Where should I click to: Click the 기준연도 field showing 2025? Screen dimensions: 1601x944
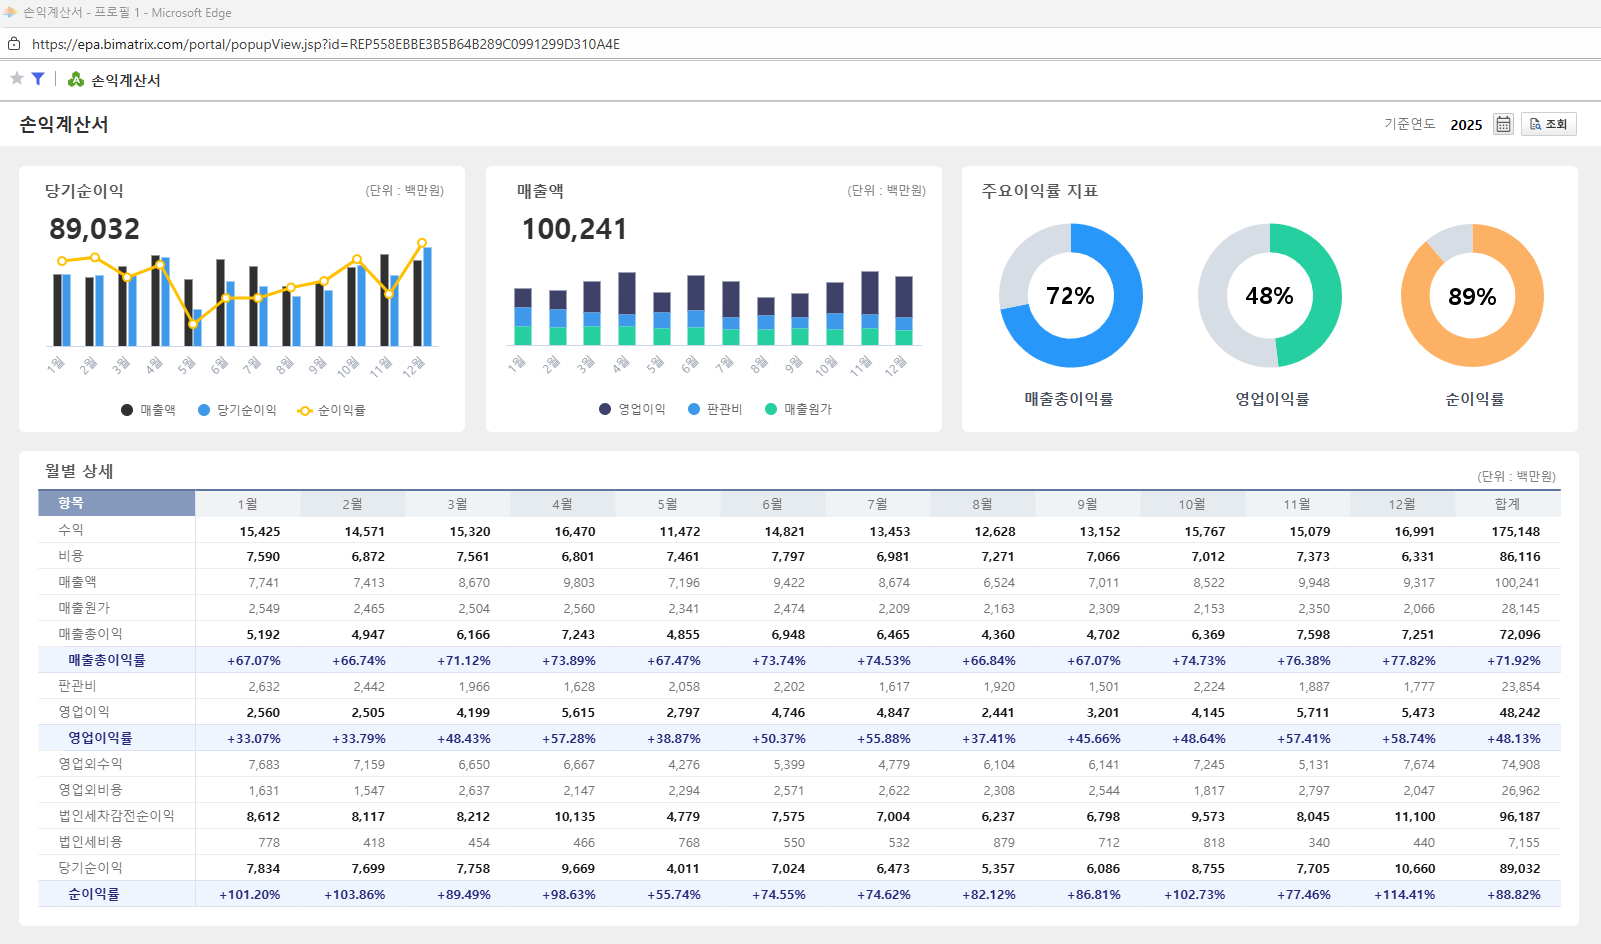1466,125
